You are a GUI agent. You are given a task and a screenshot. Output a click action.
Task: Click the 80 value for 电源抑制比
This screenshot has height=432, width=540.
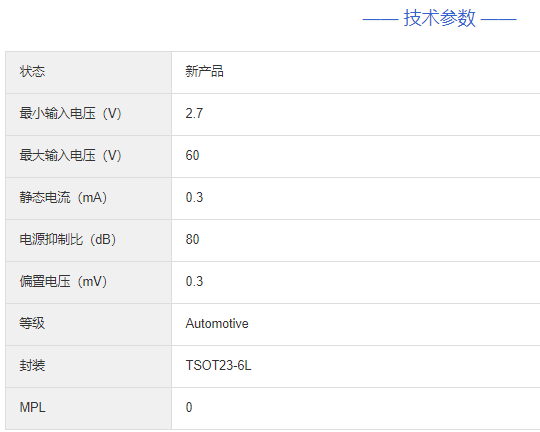click(192, 239)
